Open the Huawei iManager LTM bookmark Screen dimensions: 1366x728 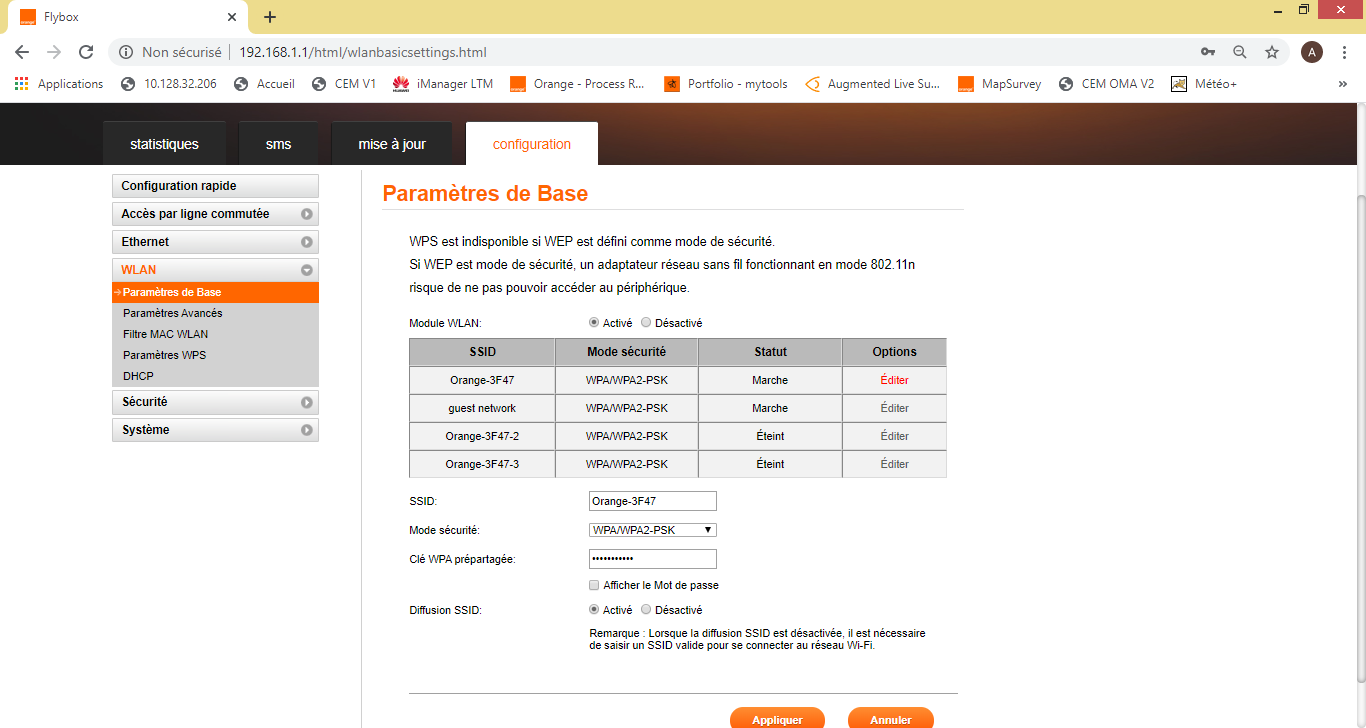[x=443, y=84]
